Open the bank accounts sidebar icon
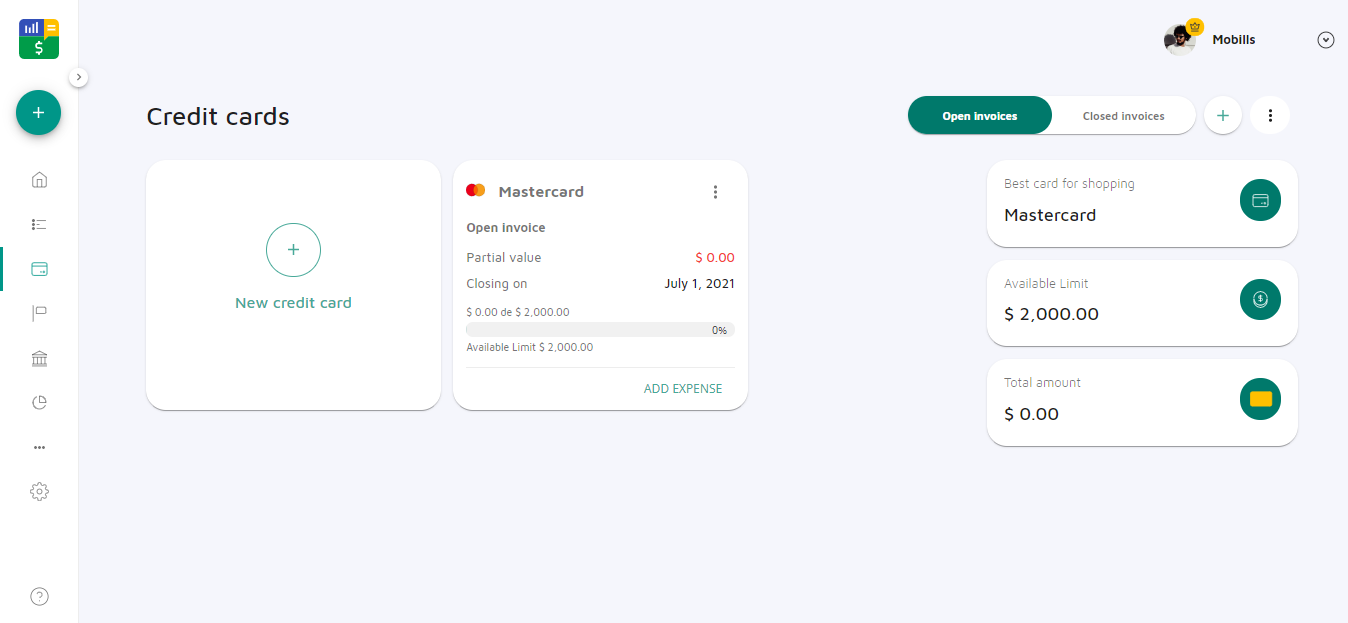1348x623 pixels. point(39,359)
